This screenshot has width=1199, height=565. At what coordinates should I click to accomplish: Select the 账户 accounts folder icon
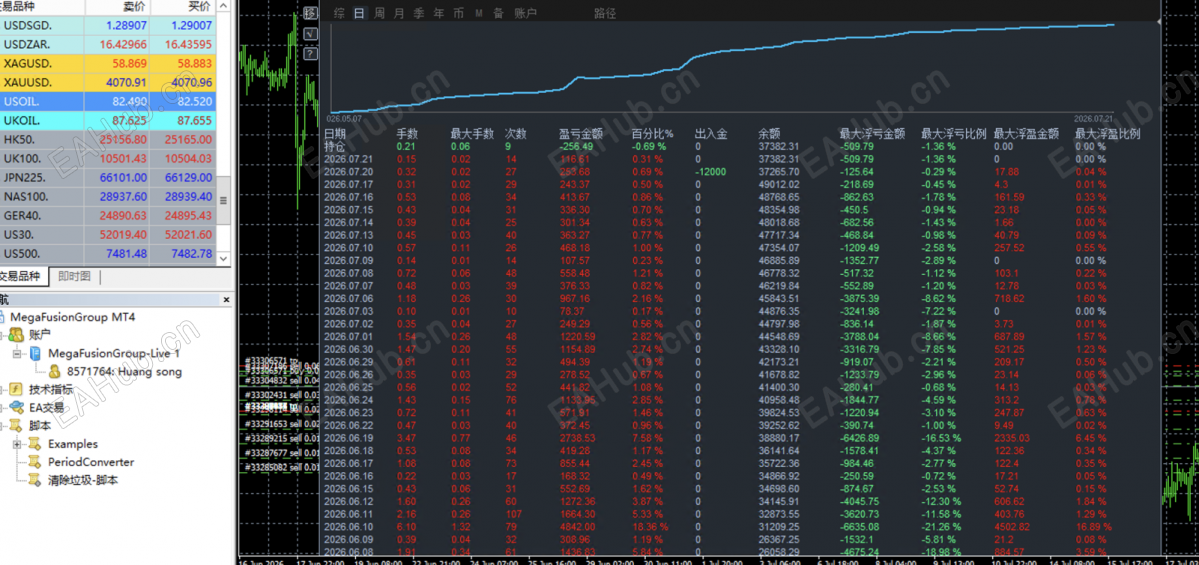click(15, 335)
